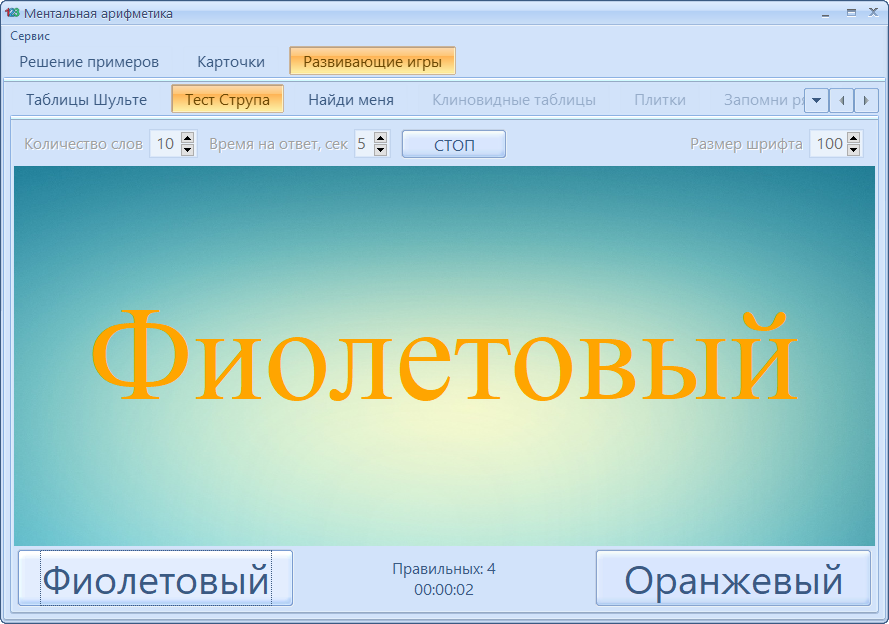Decrease Размер шрифта with the down arrow

click(852, 148)
